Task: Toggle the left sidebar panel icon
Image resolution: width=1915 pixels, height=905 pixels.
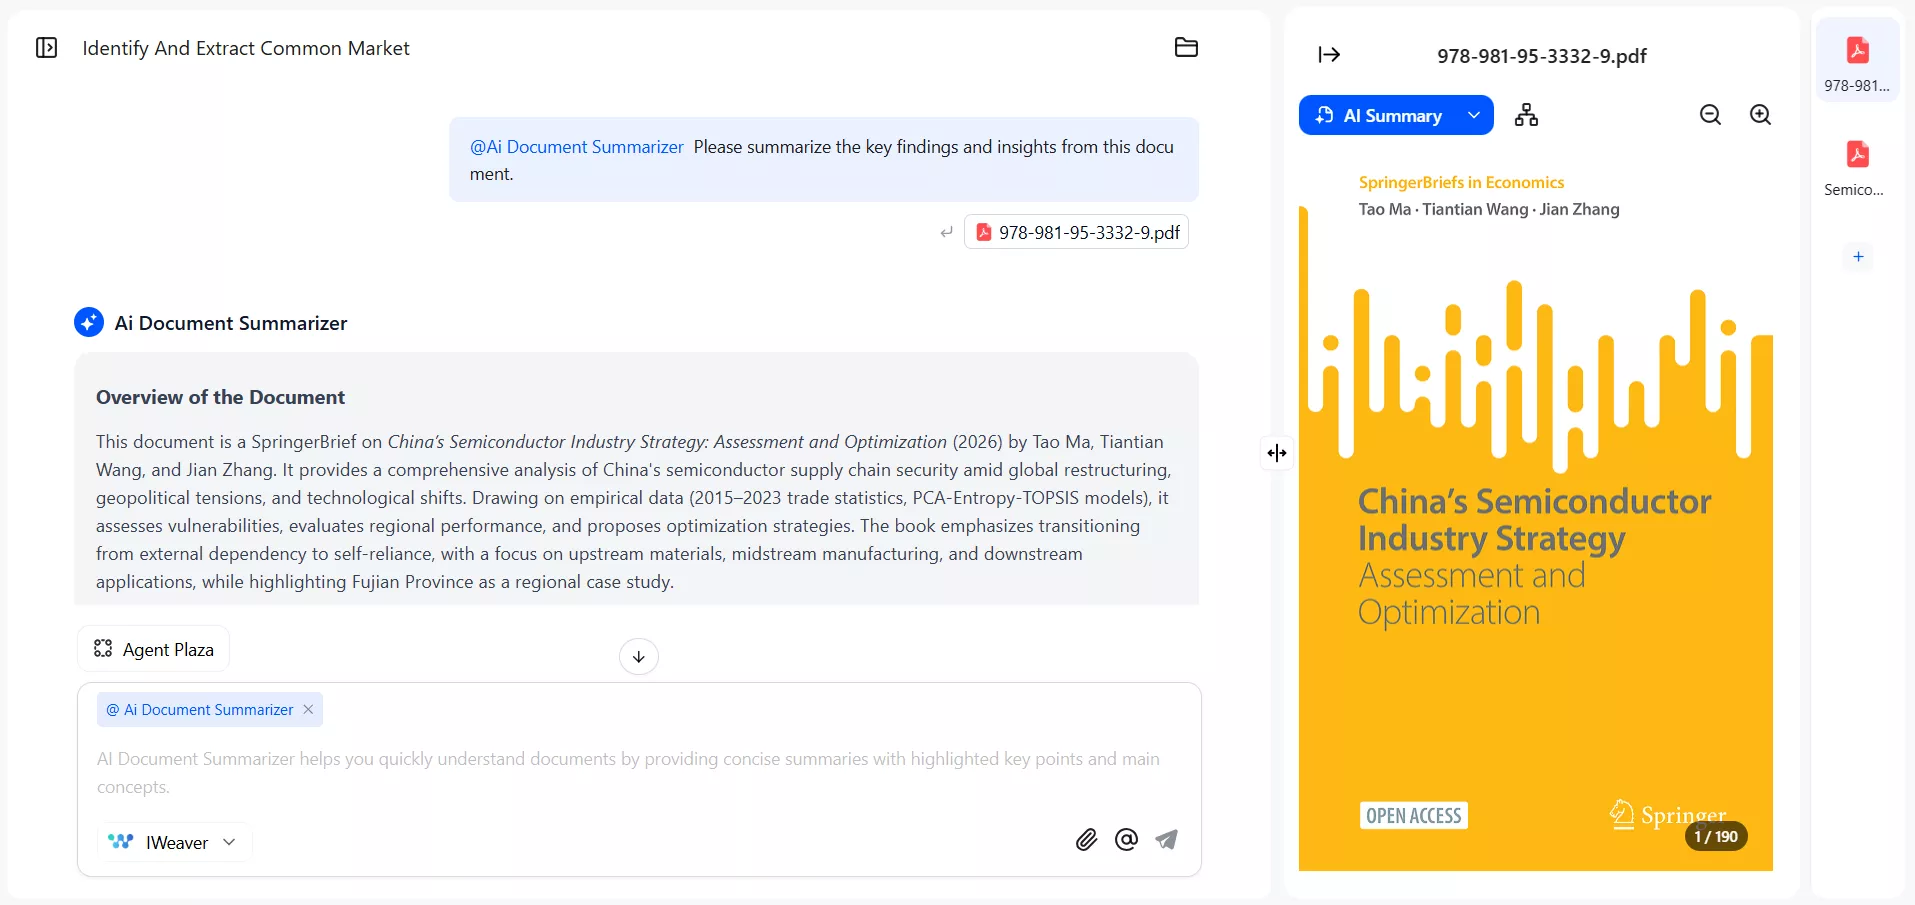Action: click(x=46, y=48)
